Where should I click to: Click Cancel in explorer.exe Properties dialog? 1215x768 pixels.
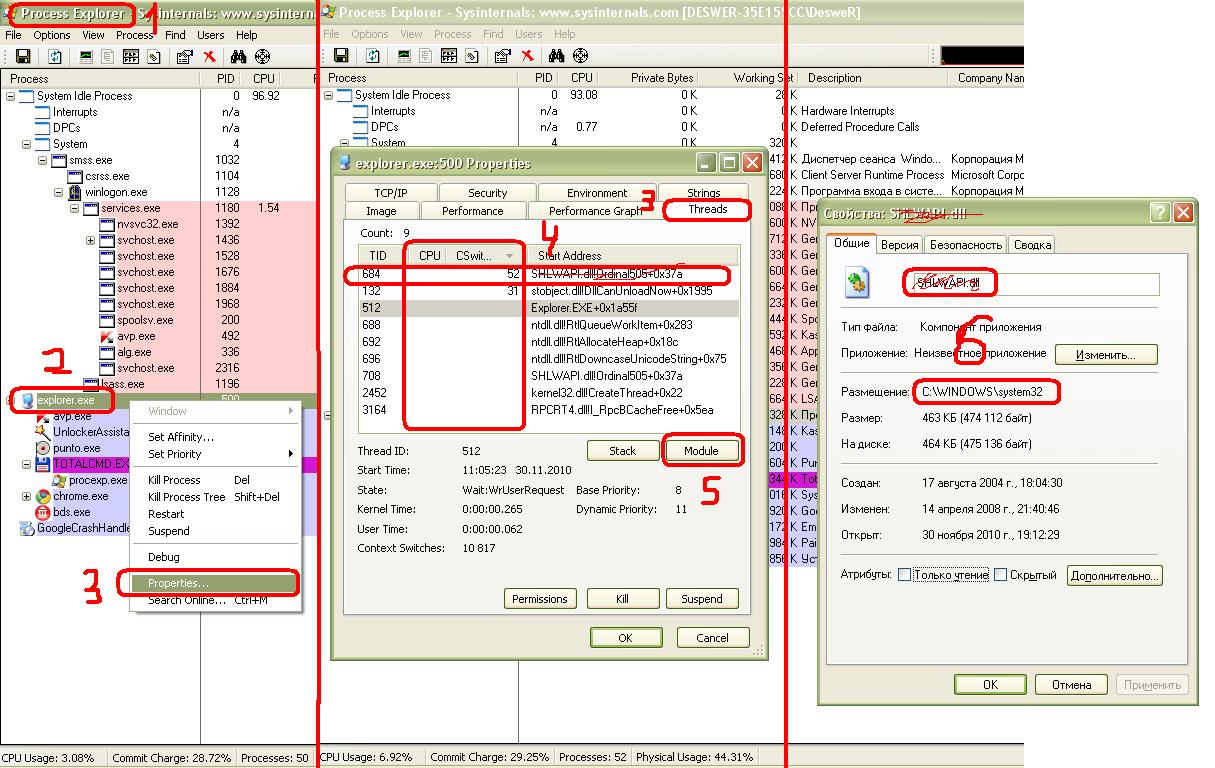tap(712, 637)
